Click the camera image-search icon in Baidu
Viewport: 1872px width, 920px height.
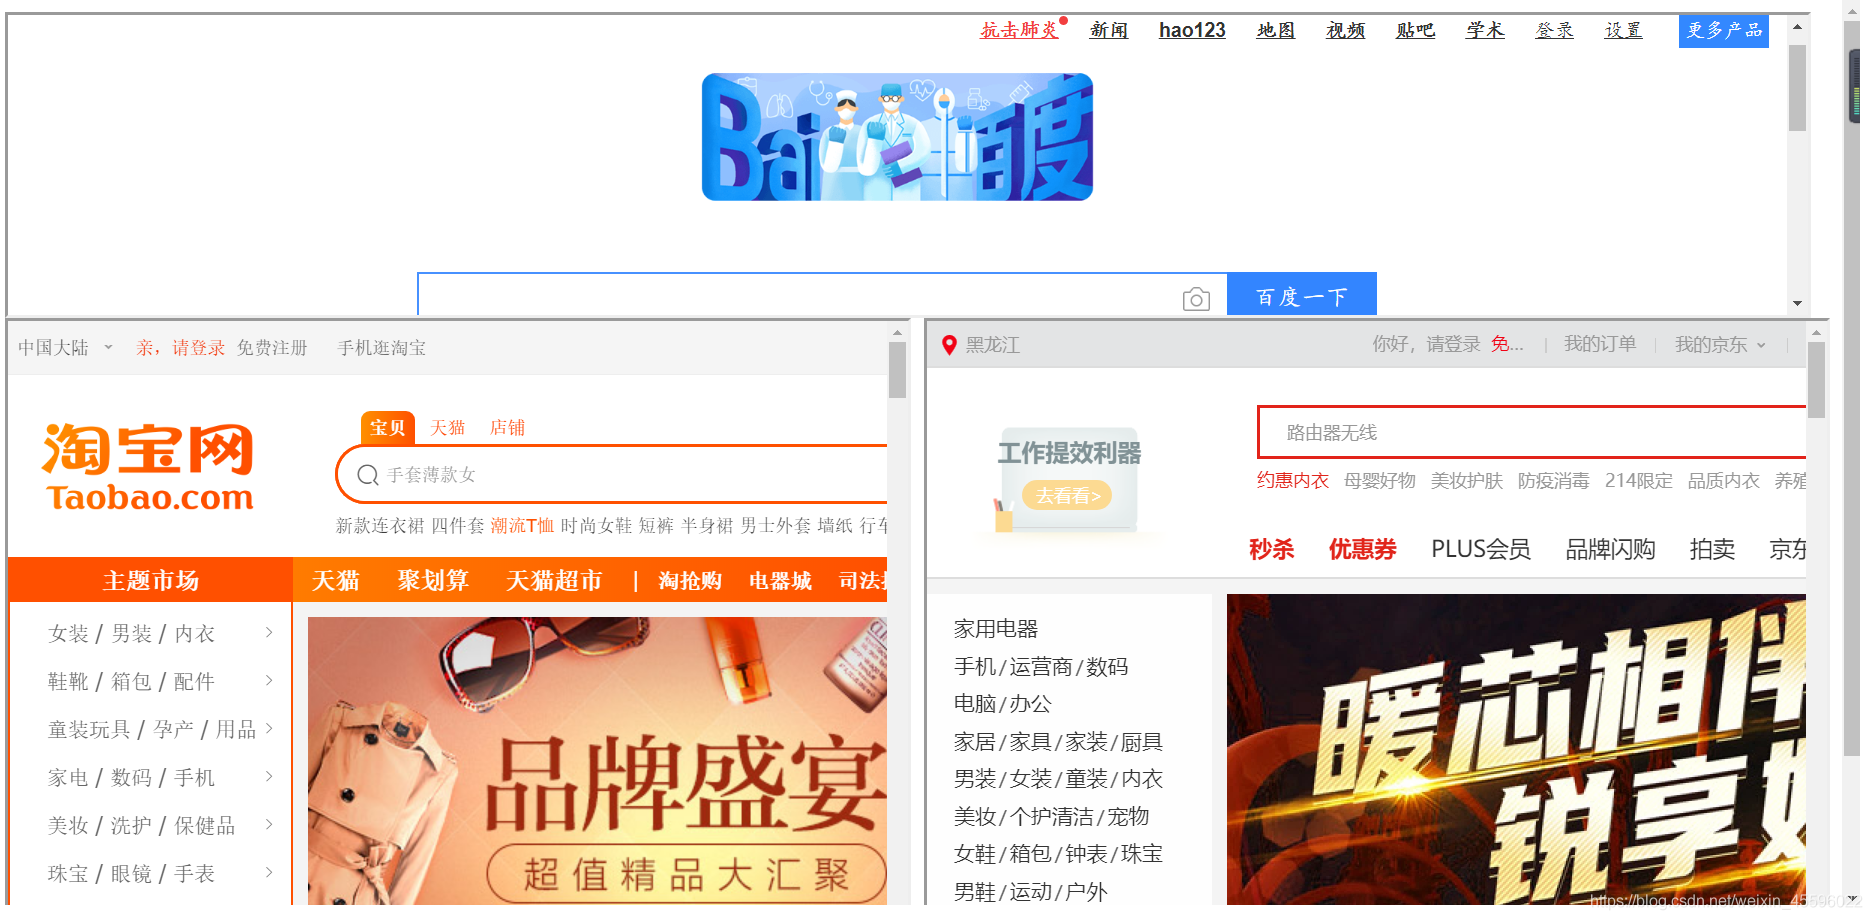click(x=1196, y=299)
